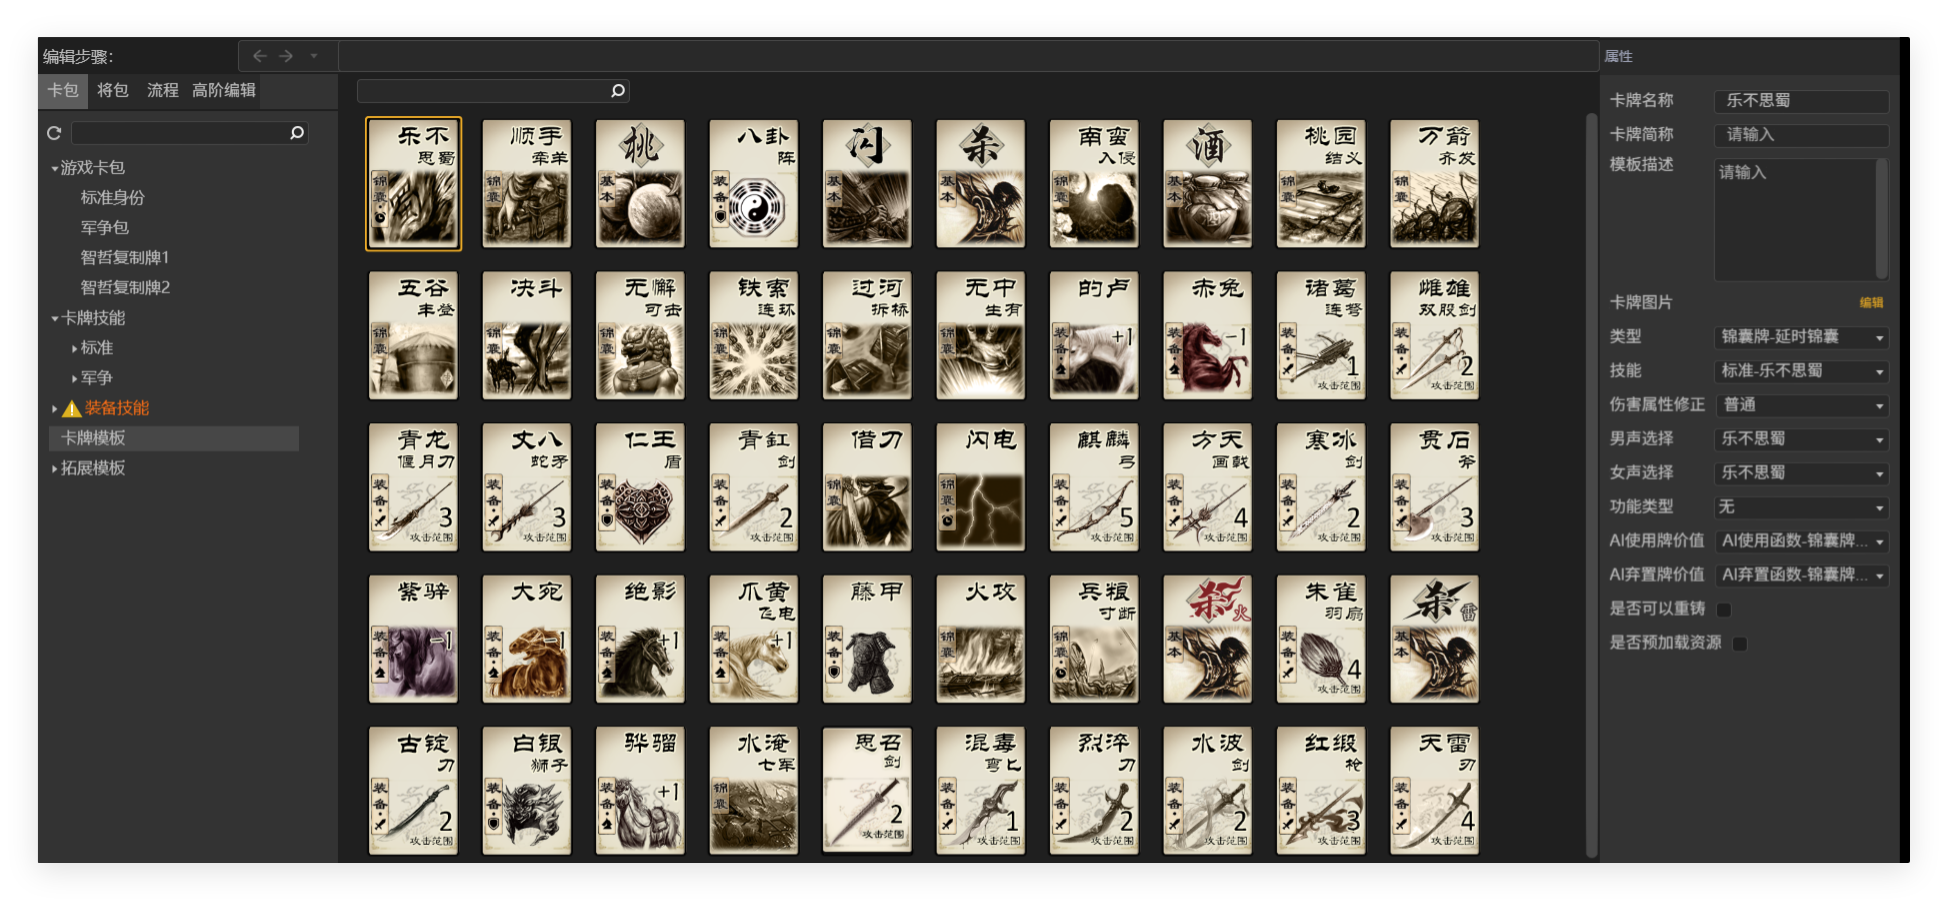Select the 闪电 lightning card

[x=980, y=487]
